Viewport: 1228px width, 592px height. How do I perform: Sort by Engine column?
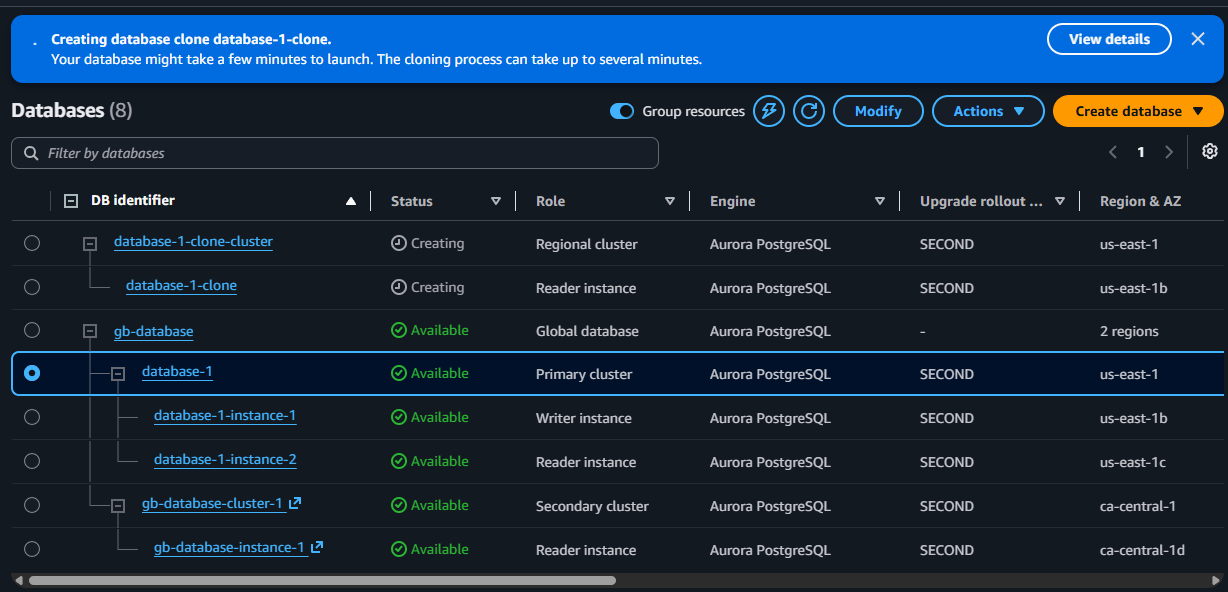tap(880, 201)
